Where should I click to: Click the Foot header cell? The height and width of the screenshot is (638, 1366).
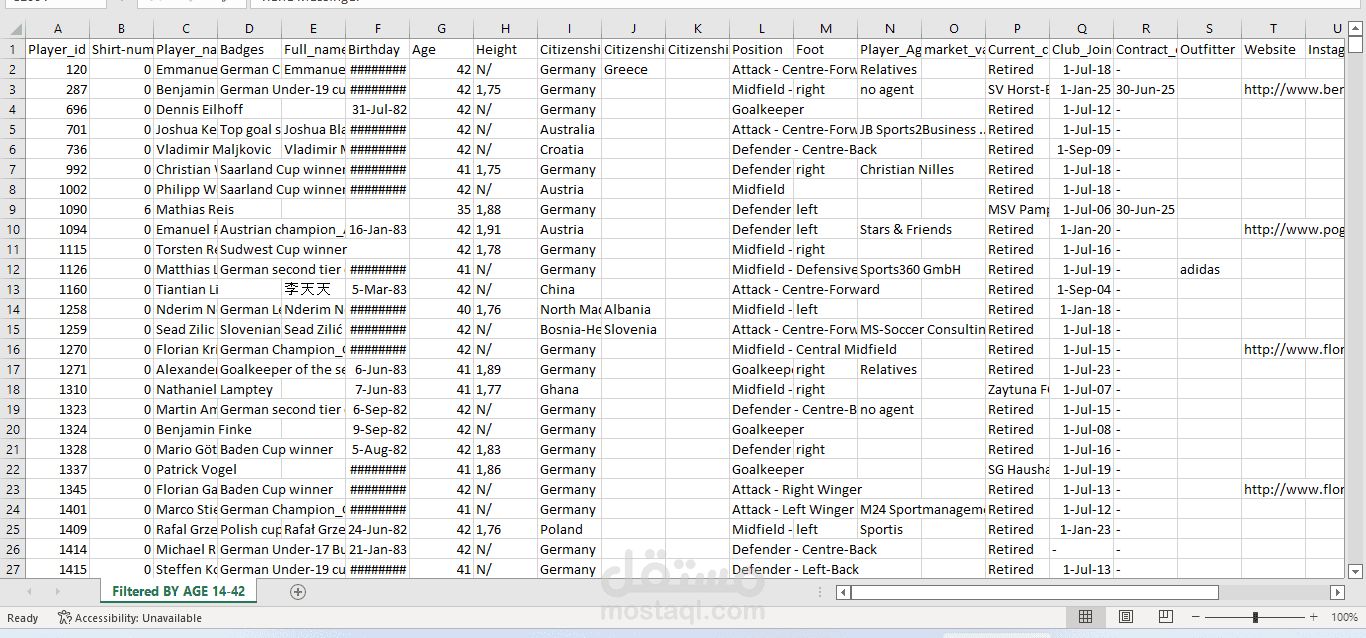point(826,49)
